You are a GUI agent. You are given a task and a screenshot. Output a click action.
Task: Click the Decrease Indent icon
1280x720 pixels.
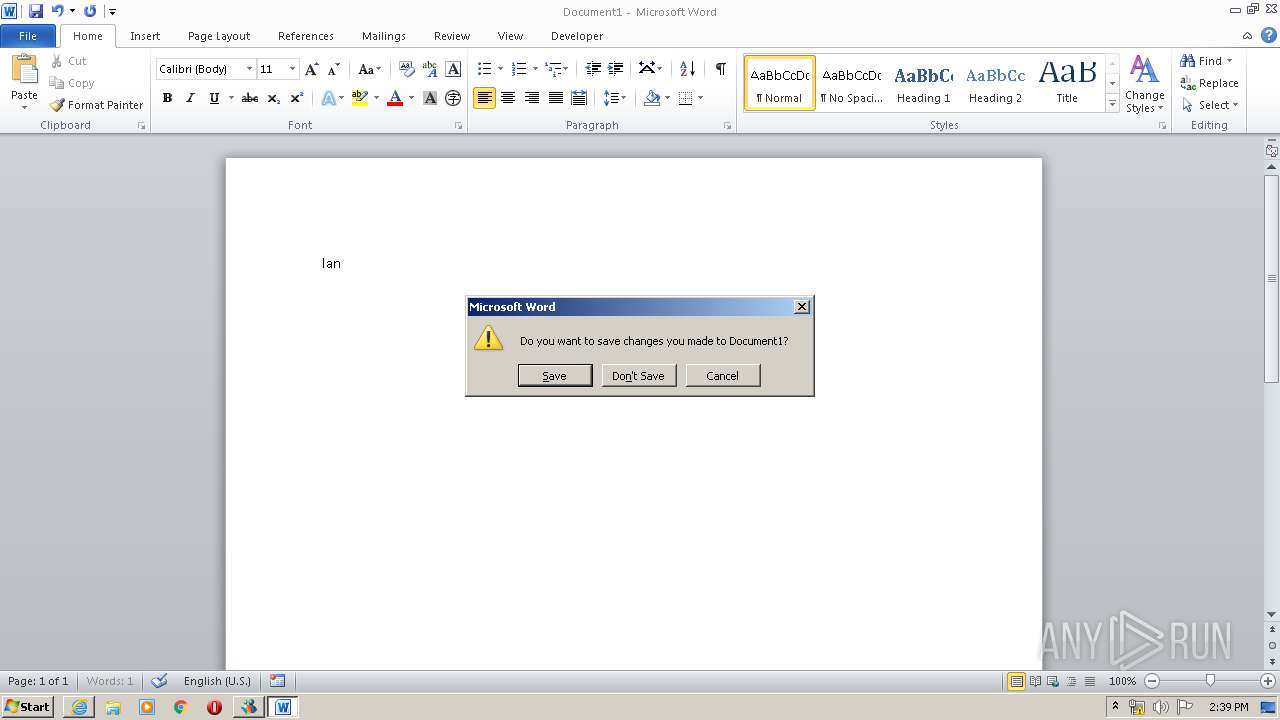click(x=593, y=69)
